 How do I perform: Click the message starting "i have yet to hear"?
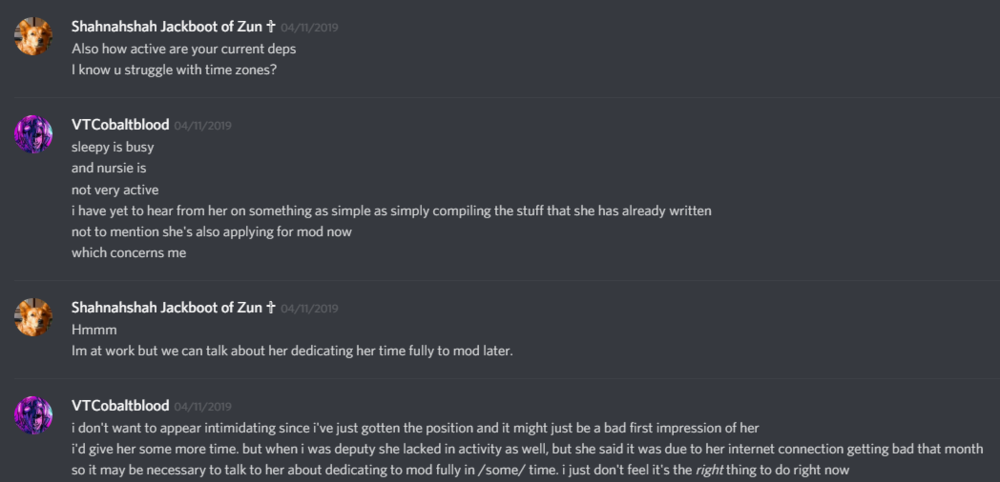click(x=390, y=211)
